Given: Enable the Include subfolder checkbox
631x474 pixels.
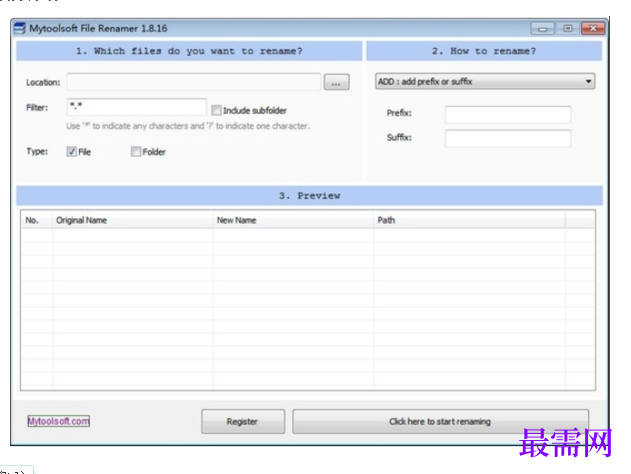Looking at the screenshot, I should click(x=216, y=110).
